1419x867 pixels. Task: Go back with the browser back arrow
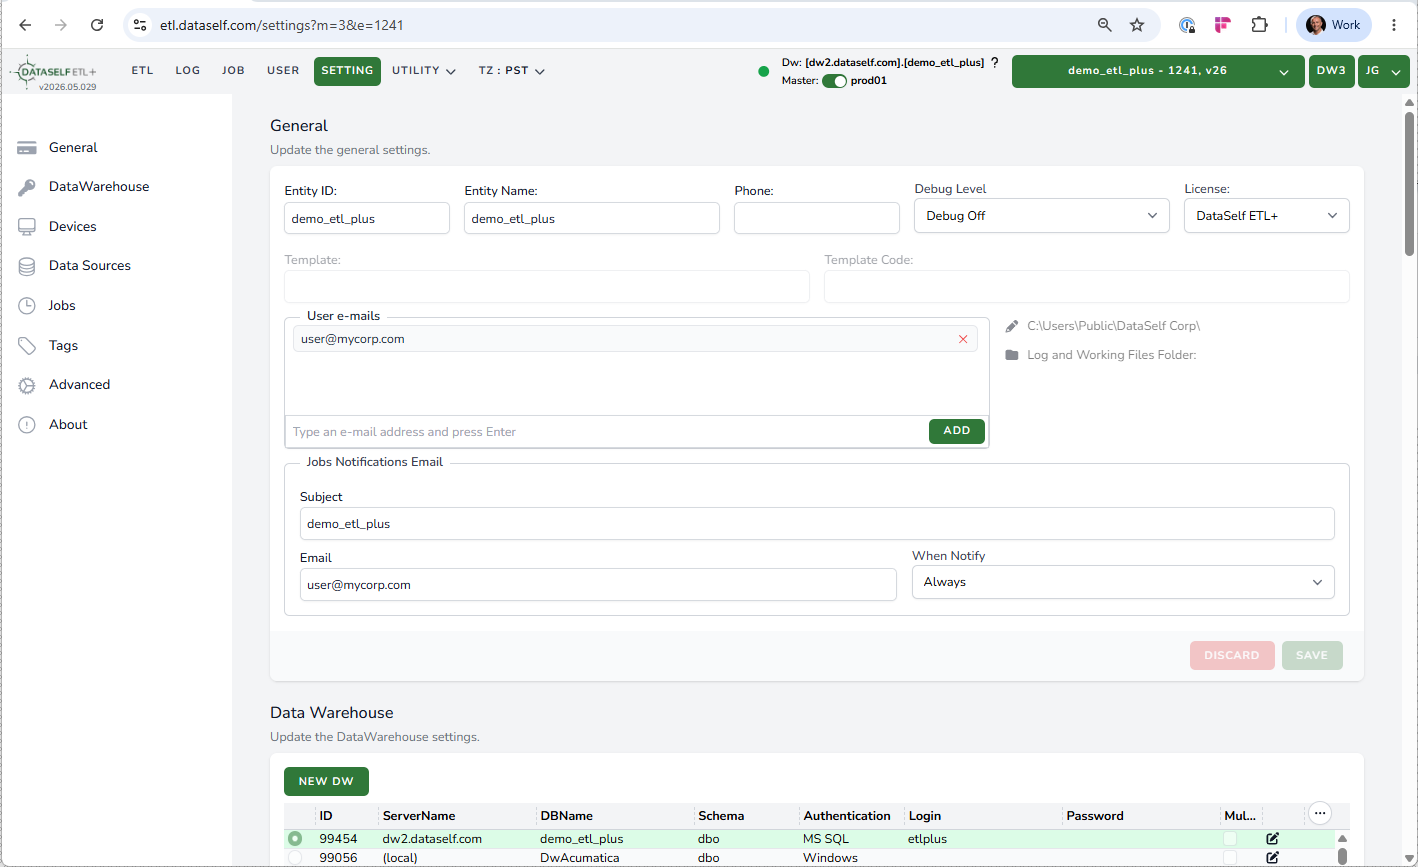26,25
